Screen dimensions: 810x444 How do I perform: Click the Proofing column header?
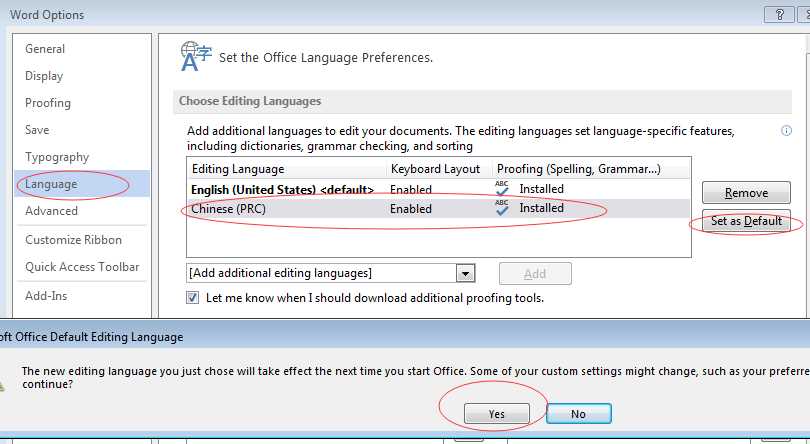[579, 169]
